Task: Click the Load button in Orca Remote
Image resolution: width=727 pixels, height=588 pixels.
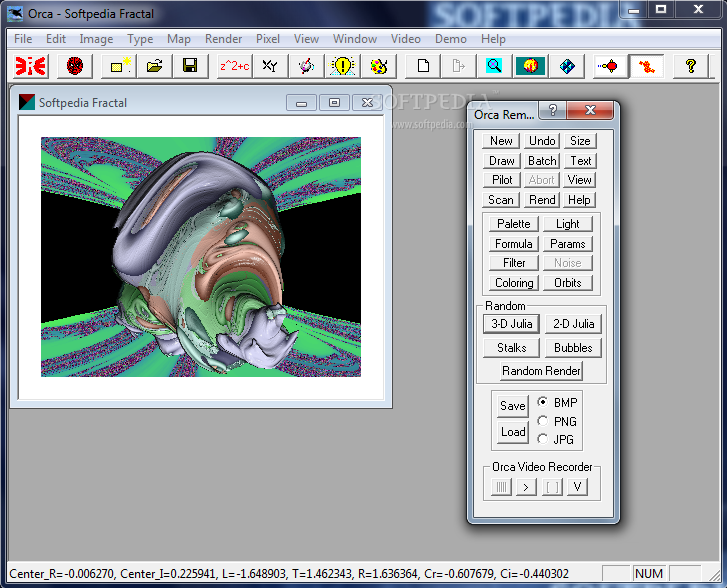Action: click(513, 432)
